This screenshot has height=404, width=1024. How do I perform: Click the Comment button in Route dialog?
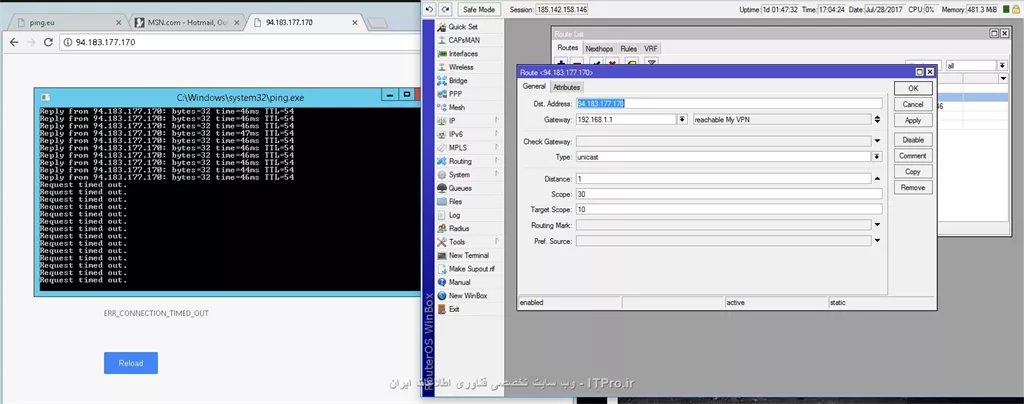click(913, 156)
